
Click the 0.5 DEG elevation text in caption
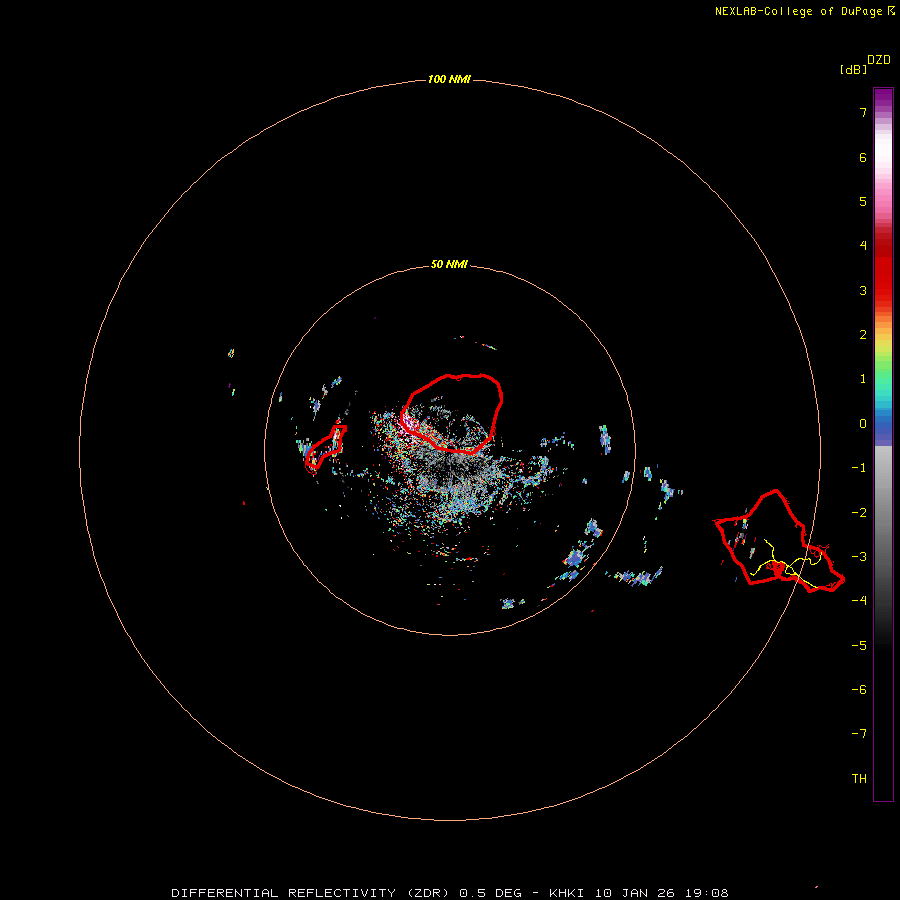[x=490, y=893]
